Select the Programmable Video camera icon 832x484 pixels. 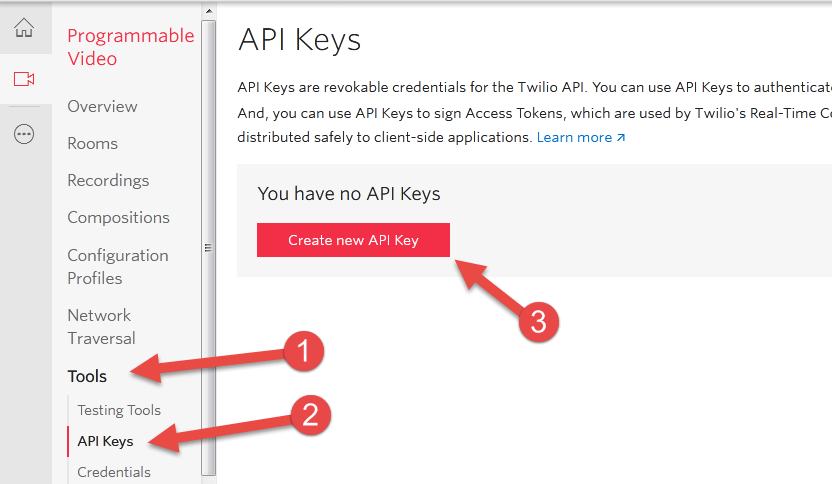(24, 79)
